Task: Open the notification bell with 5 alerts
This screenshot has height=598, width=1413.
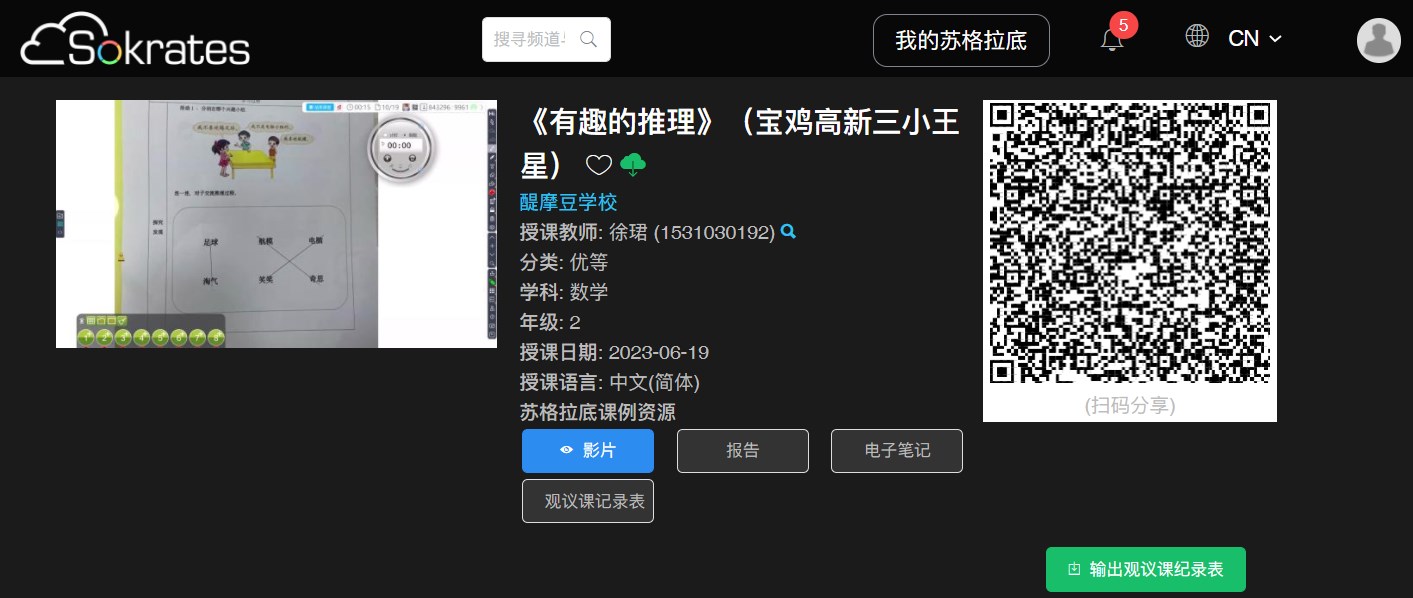Action: click(1112, 39)
